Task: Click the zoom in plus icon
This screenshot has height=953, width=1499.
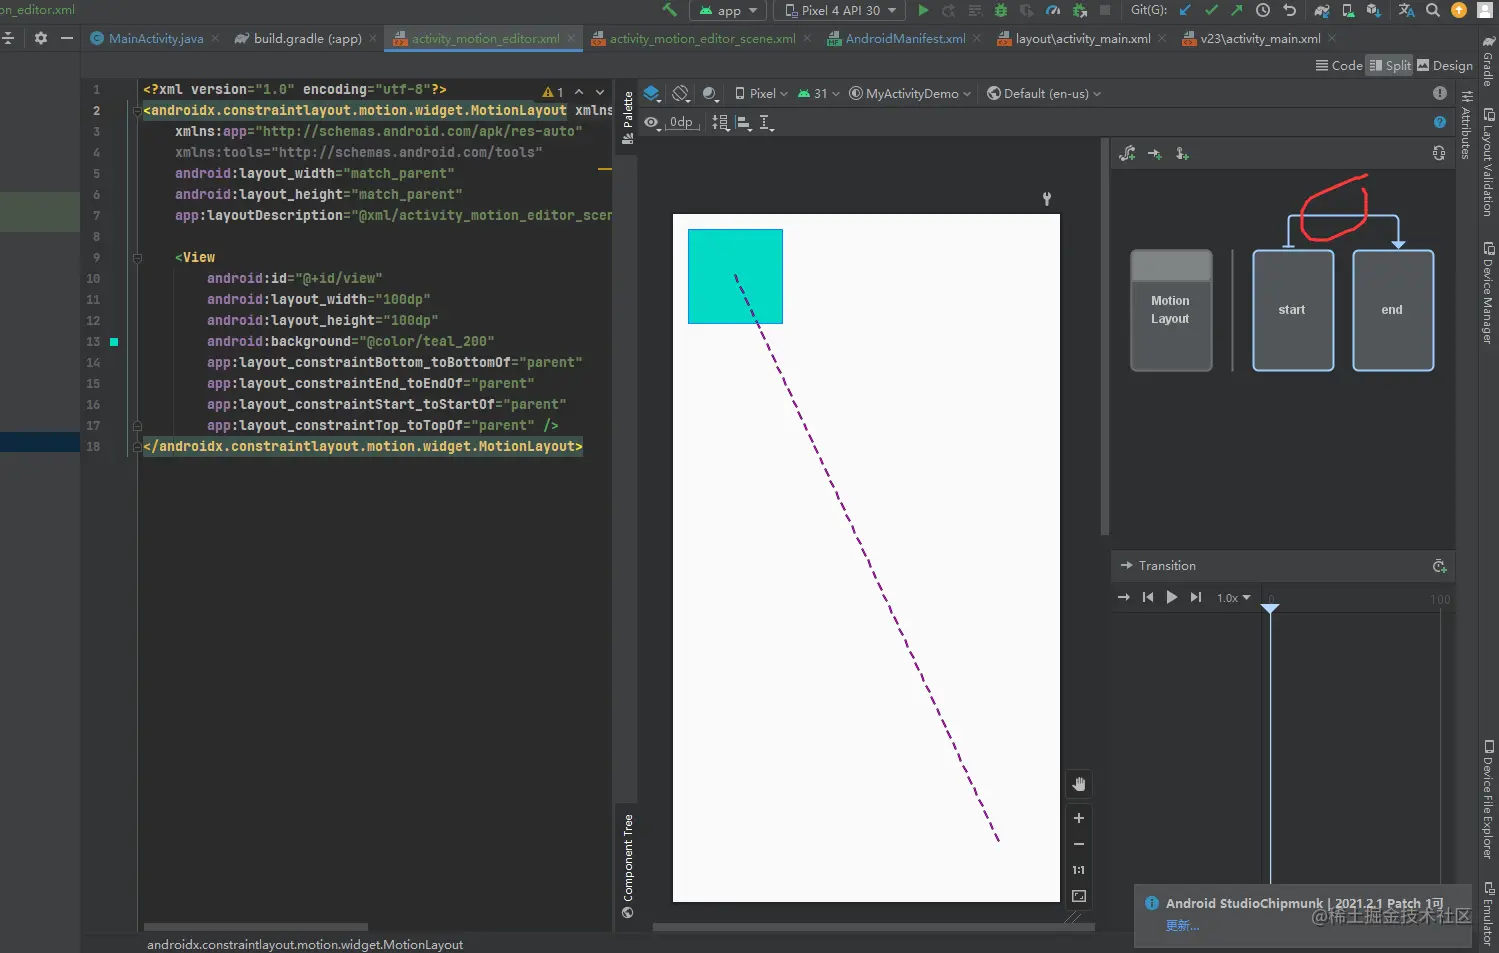Action: pyautogui.click(x=1079, y=818)
